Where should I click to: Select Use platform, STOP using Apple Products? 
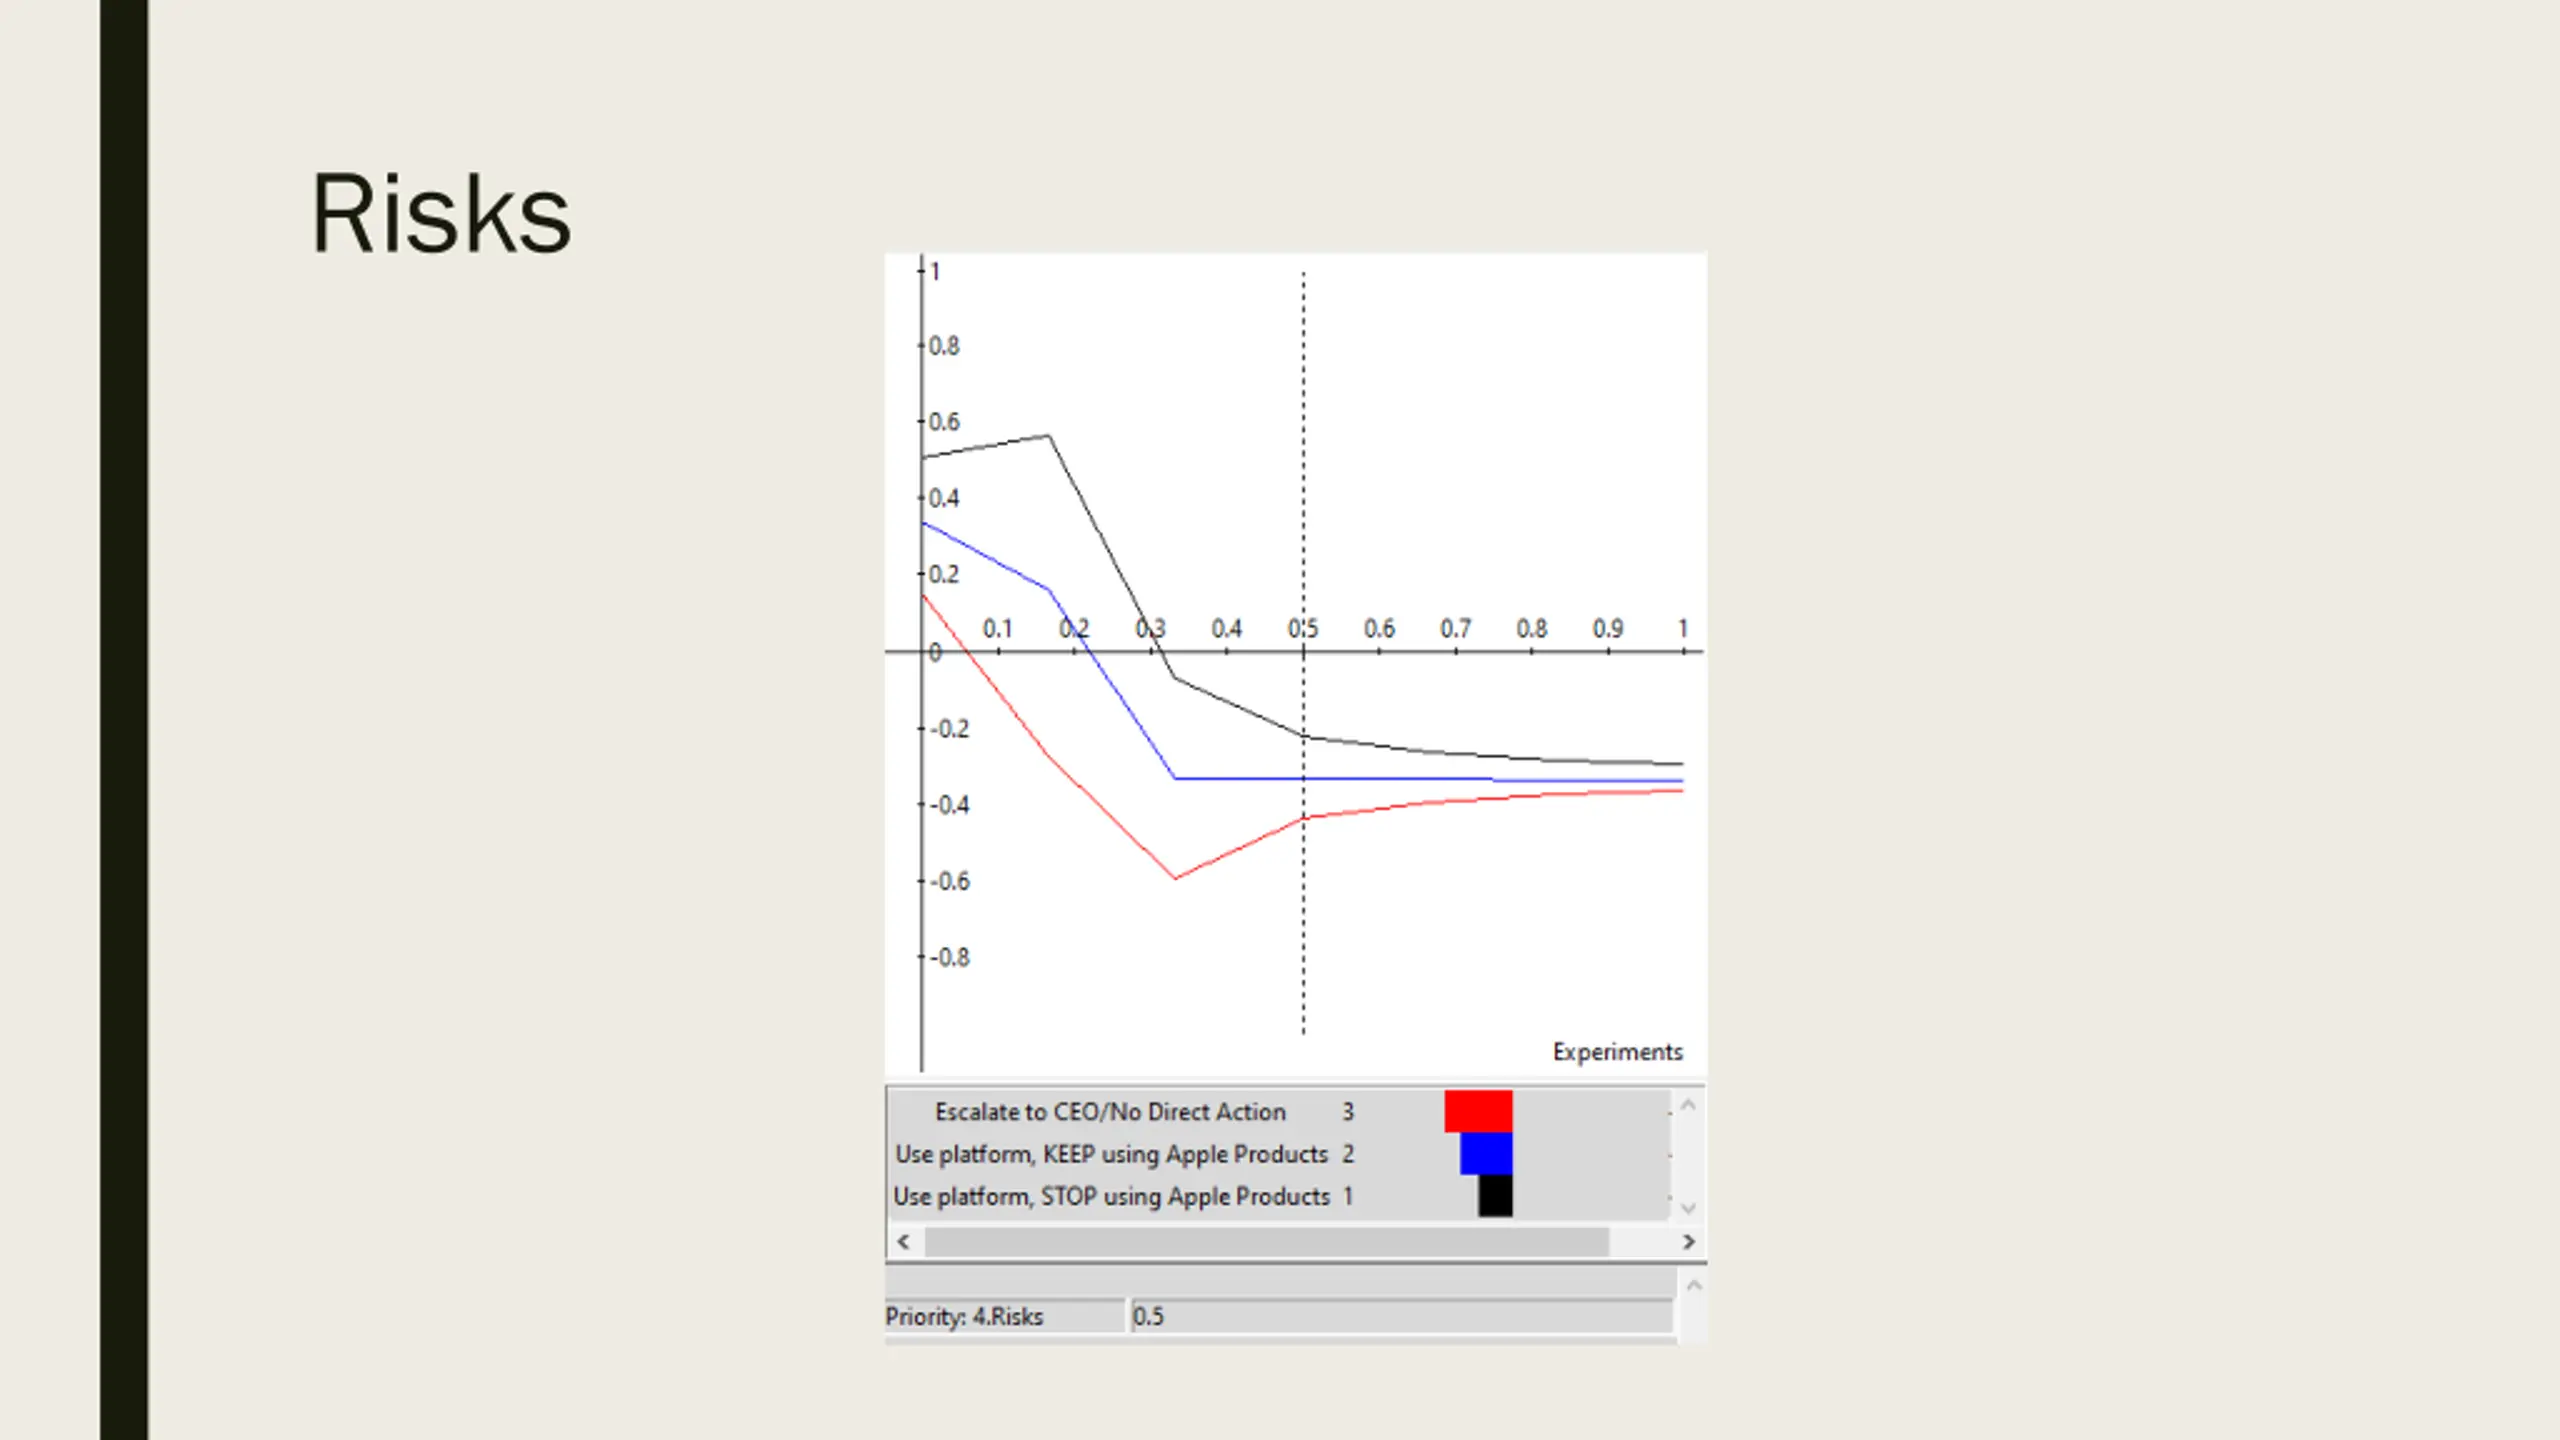click(x=1110, y=1197)
